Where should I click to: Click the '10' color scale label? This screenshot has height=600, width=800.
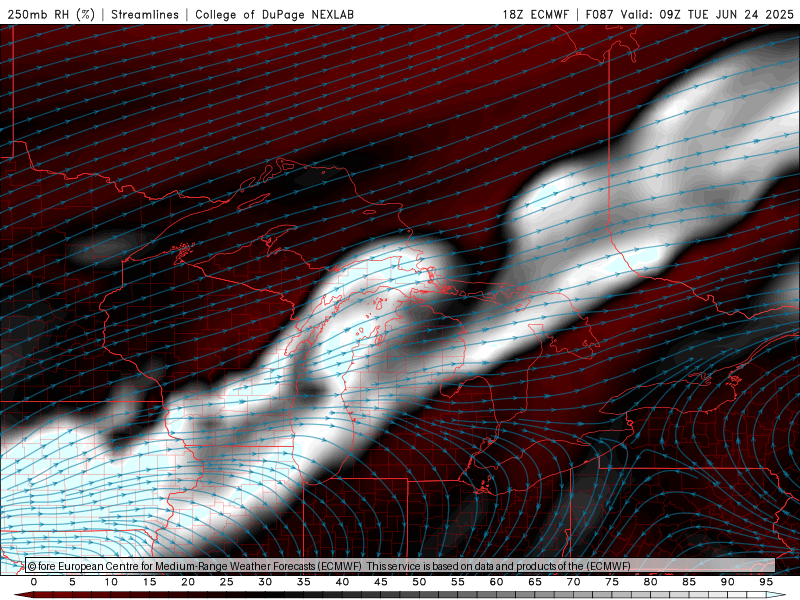click(x=111, y=582)
